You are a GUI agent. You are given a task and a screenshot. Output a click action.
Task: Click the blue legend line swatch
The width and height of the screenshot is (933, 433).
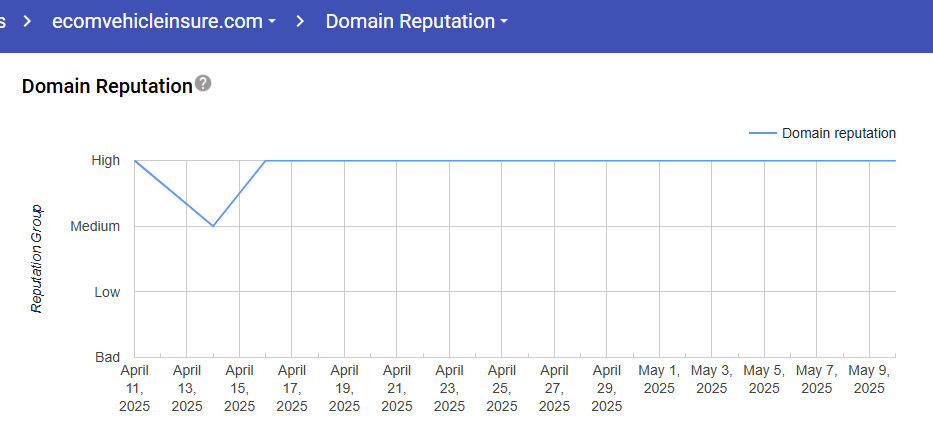point(762,133)
